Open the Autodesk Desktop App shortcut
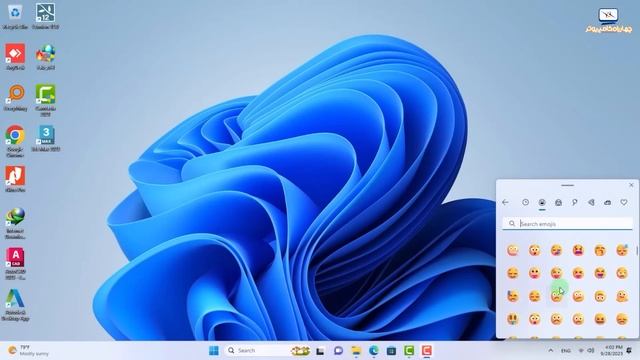Image resolution: width=640 pixels, height=360 pixels. pos(15,305)
